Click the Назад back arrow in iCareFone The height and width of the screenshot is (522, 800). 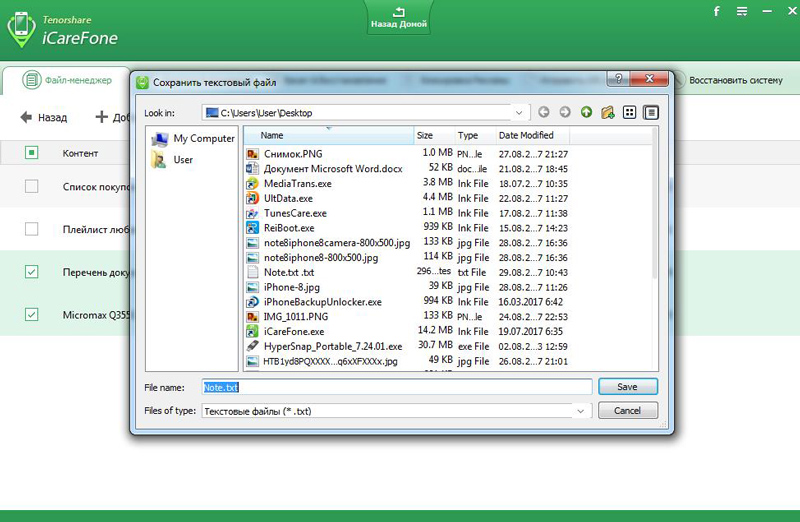pos(26,117)
